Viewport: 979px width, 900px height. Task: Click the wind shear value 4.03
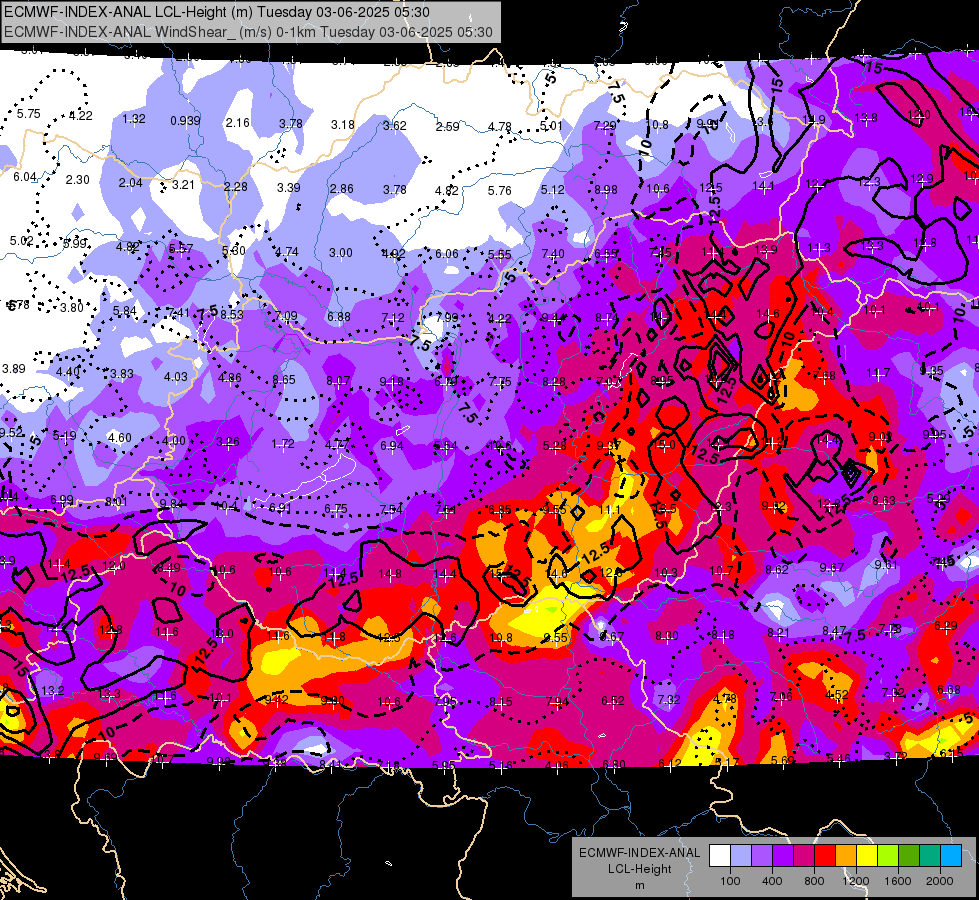pyautogui.click(x=175, y=377)
